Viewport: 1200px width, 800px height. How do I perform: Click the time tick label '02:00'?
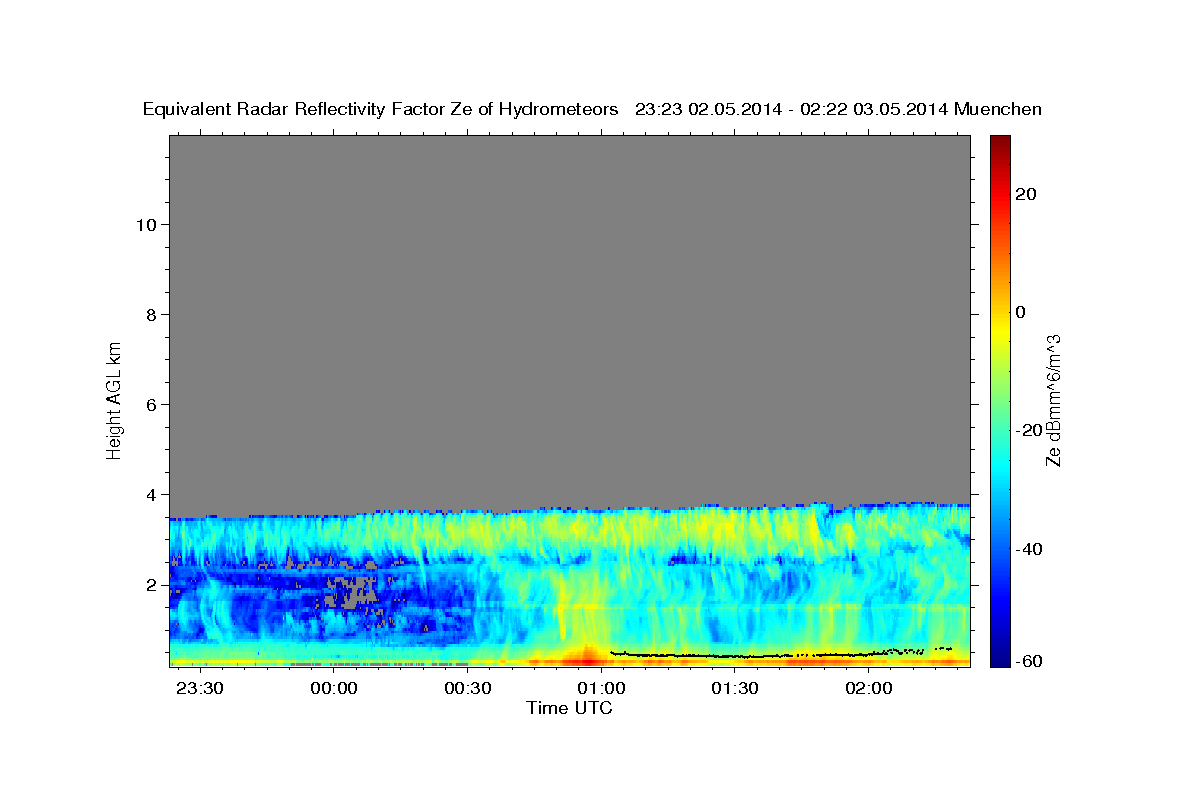[869, 689]
